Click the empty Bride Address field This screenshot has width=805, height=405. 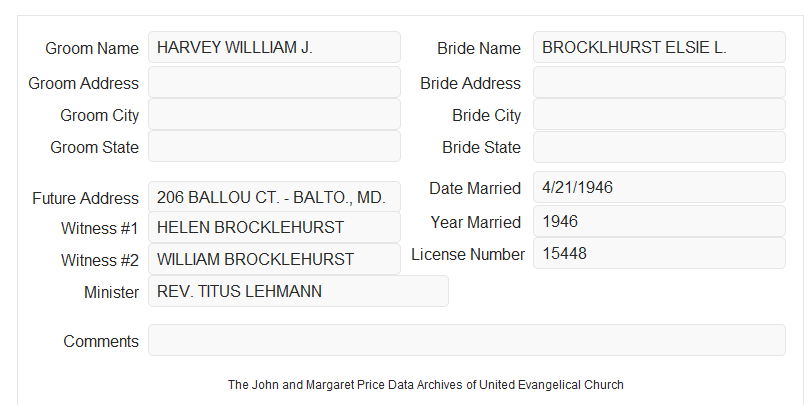click(659, 82)
